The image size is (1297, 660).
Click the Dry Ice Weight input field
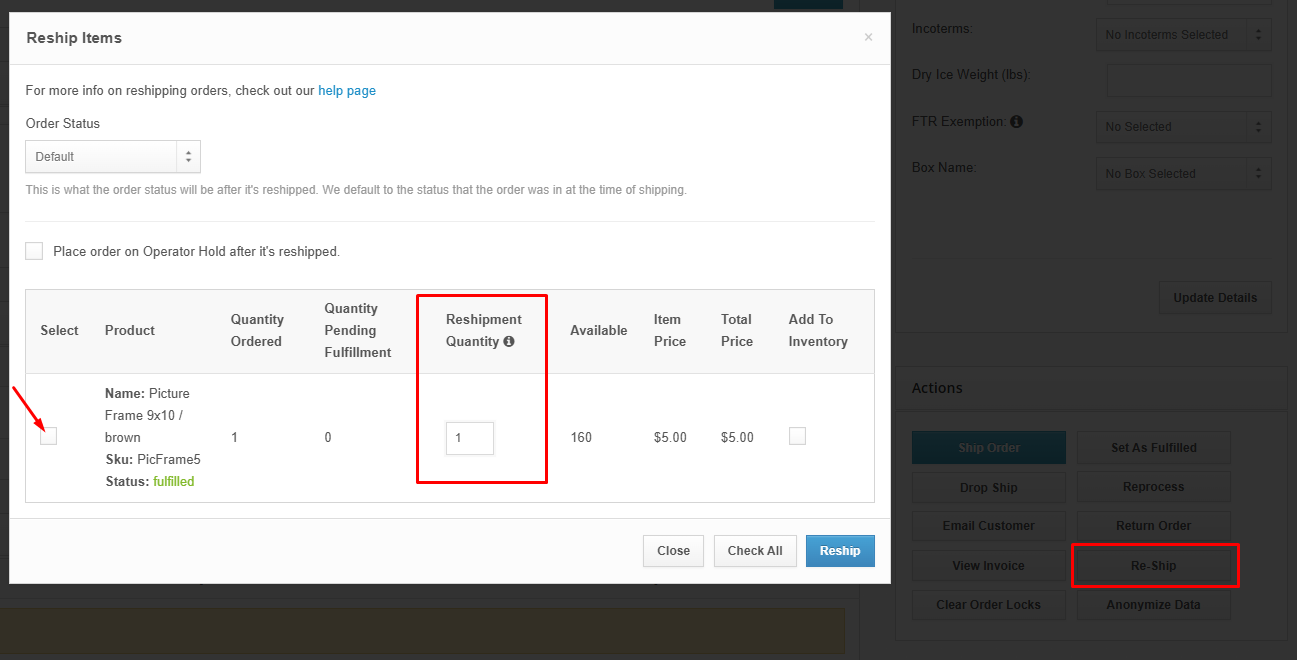pos(1188,81)
